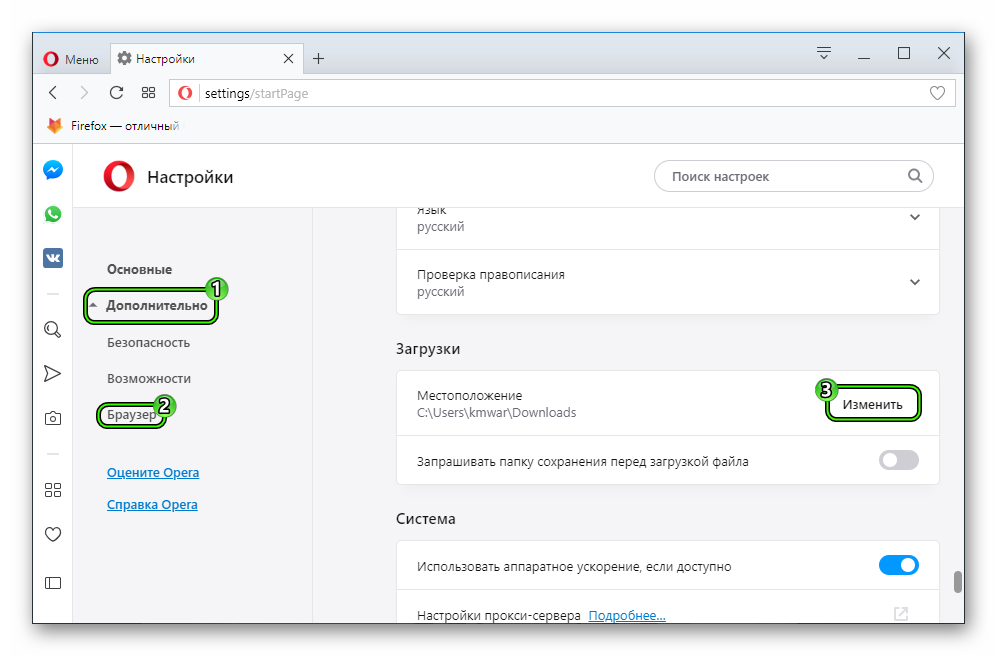Expand the Проверка правописания row

(x=668, y=282)
